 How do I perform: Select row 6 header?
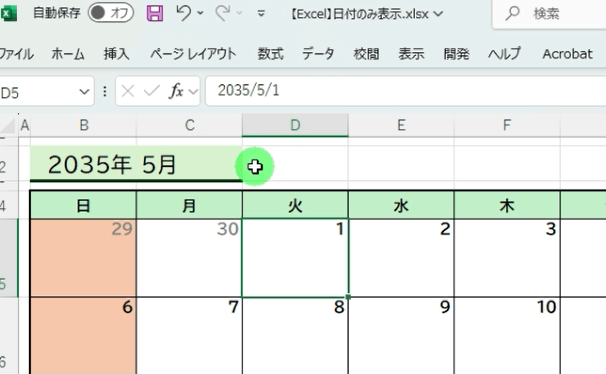[x=8, y=335]
